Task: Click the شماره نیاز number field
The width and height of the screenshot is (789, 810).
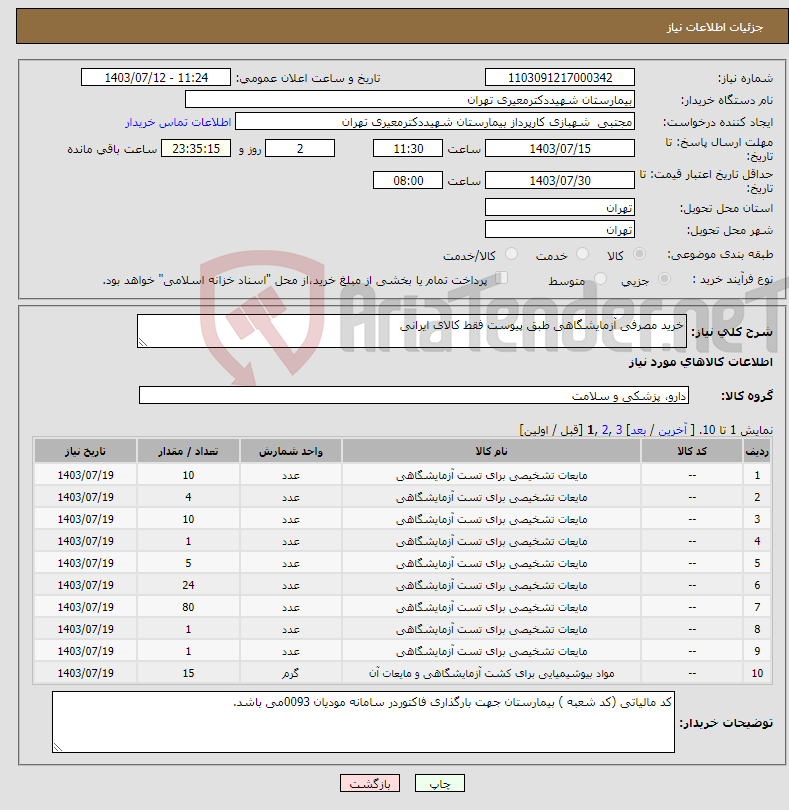Action: 560,77
